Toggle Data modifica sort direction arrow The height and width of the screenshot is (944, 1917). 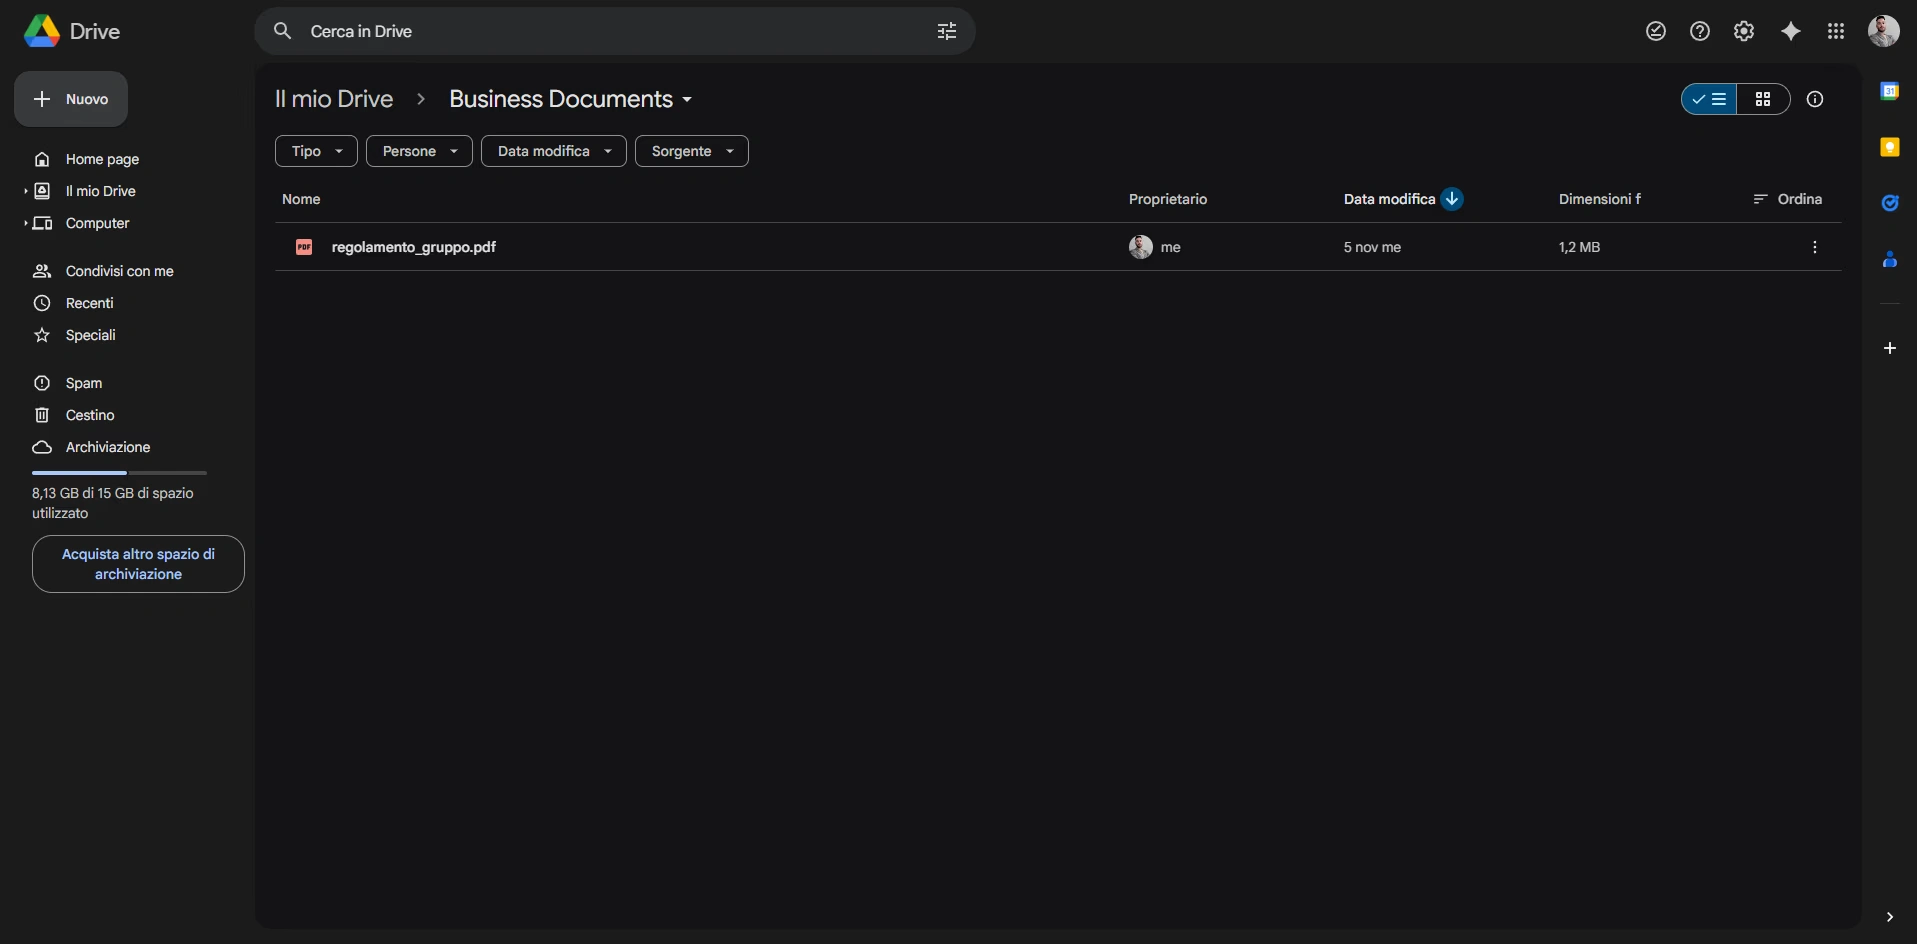pyautogui.click(x=1452, y=198)
